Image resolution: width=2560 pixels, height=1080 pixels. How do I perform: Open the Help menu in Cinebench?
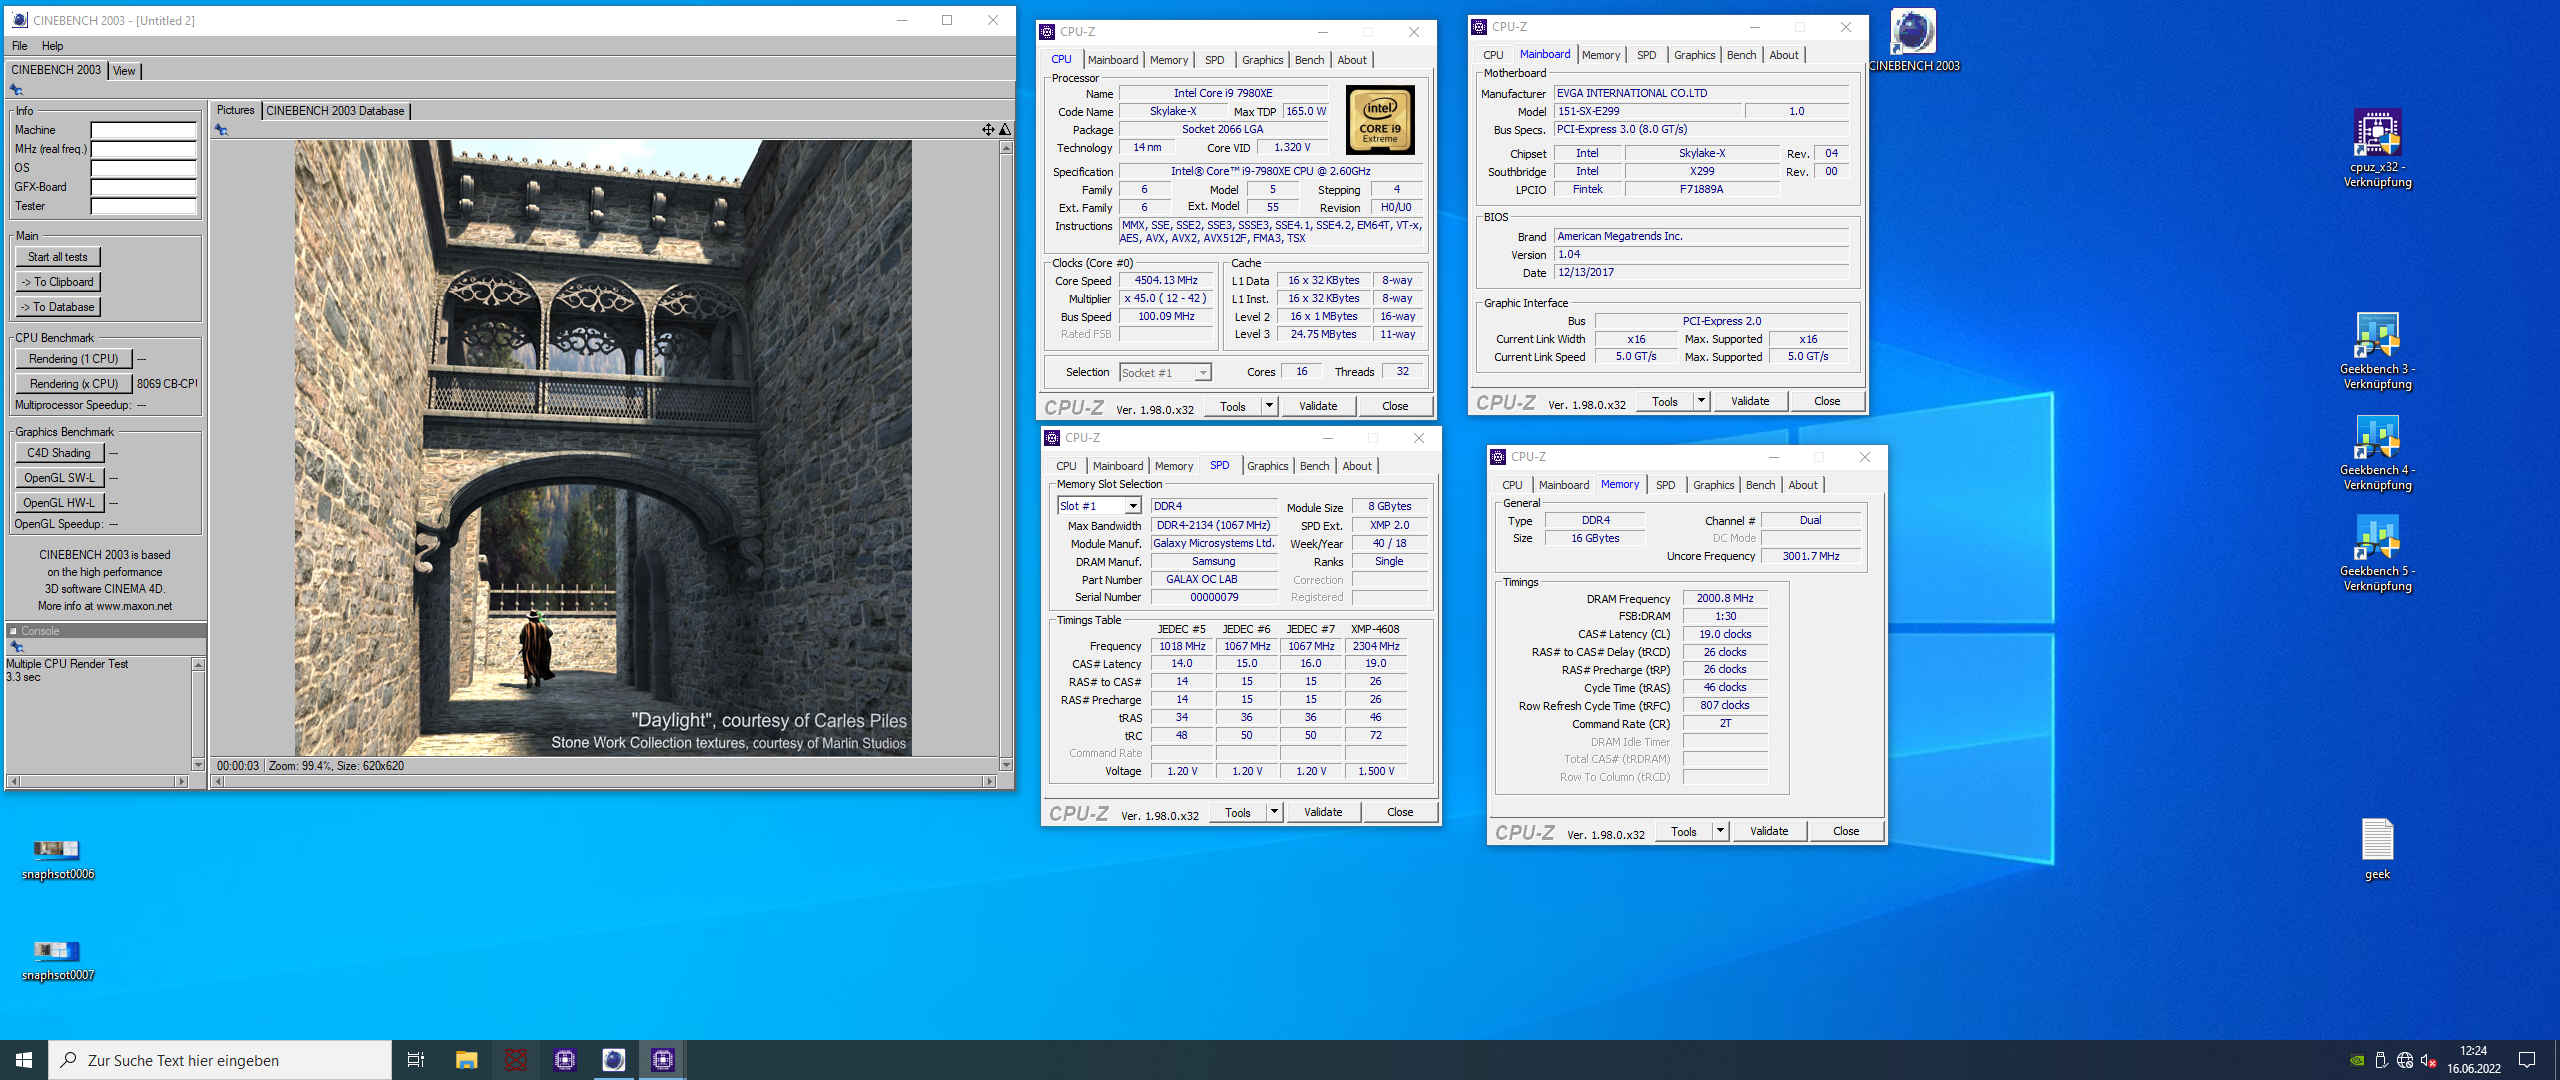[x=52, y=46]
